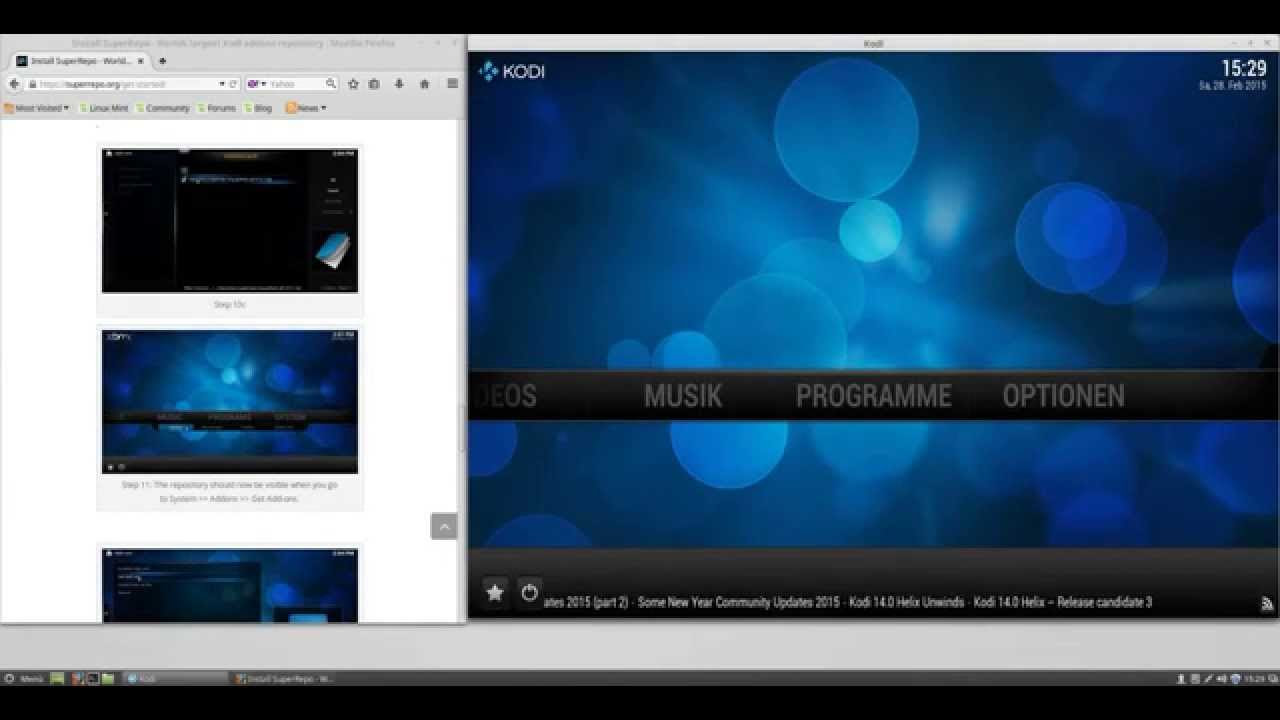Select the partially visible VIDEOS menu item
This screenshot has width=1280, height=720.
[x=504, y=396]
